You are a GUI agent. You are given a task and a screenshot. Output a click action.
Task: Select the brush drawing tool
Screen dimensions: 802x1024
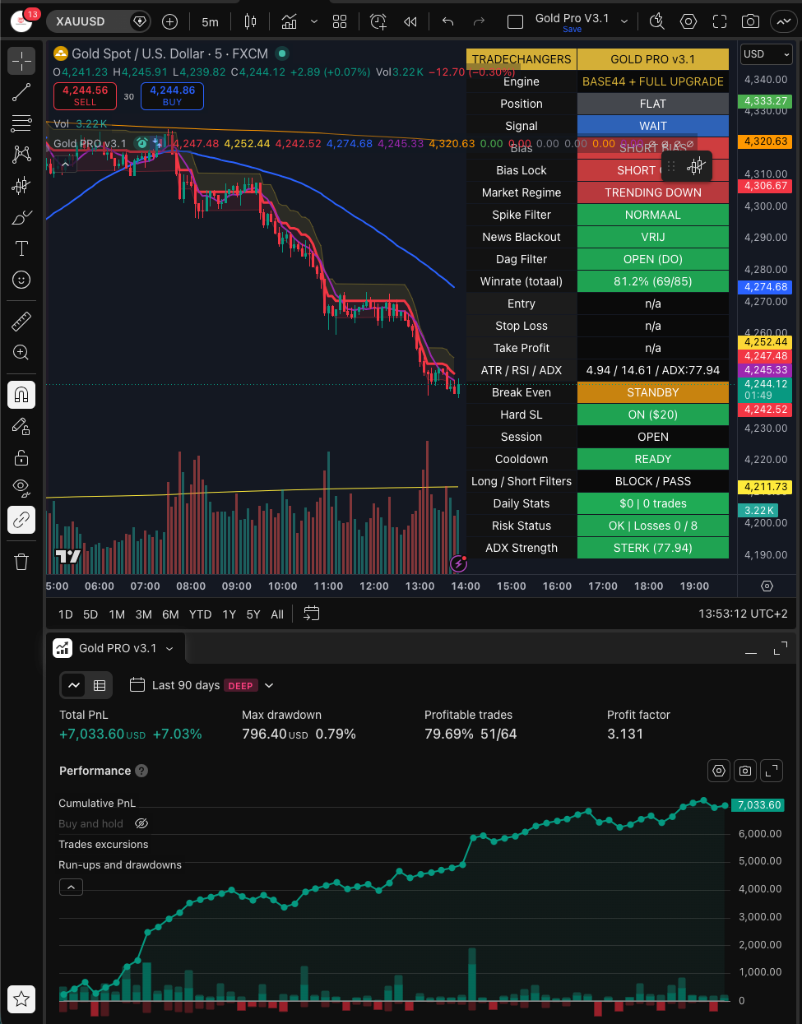[22, 217]
